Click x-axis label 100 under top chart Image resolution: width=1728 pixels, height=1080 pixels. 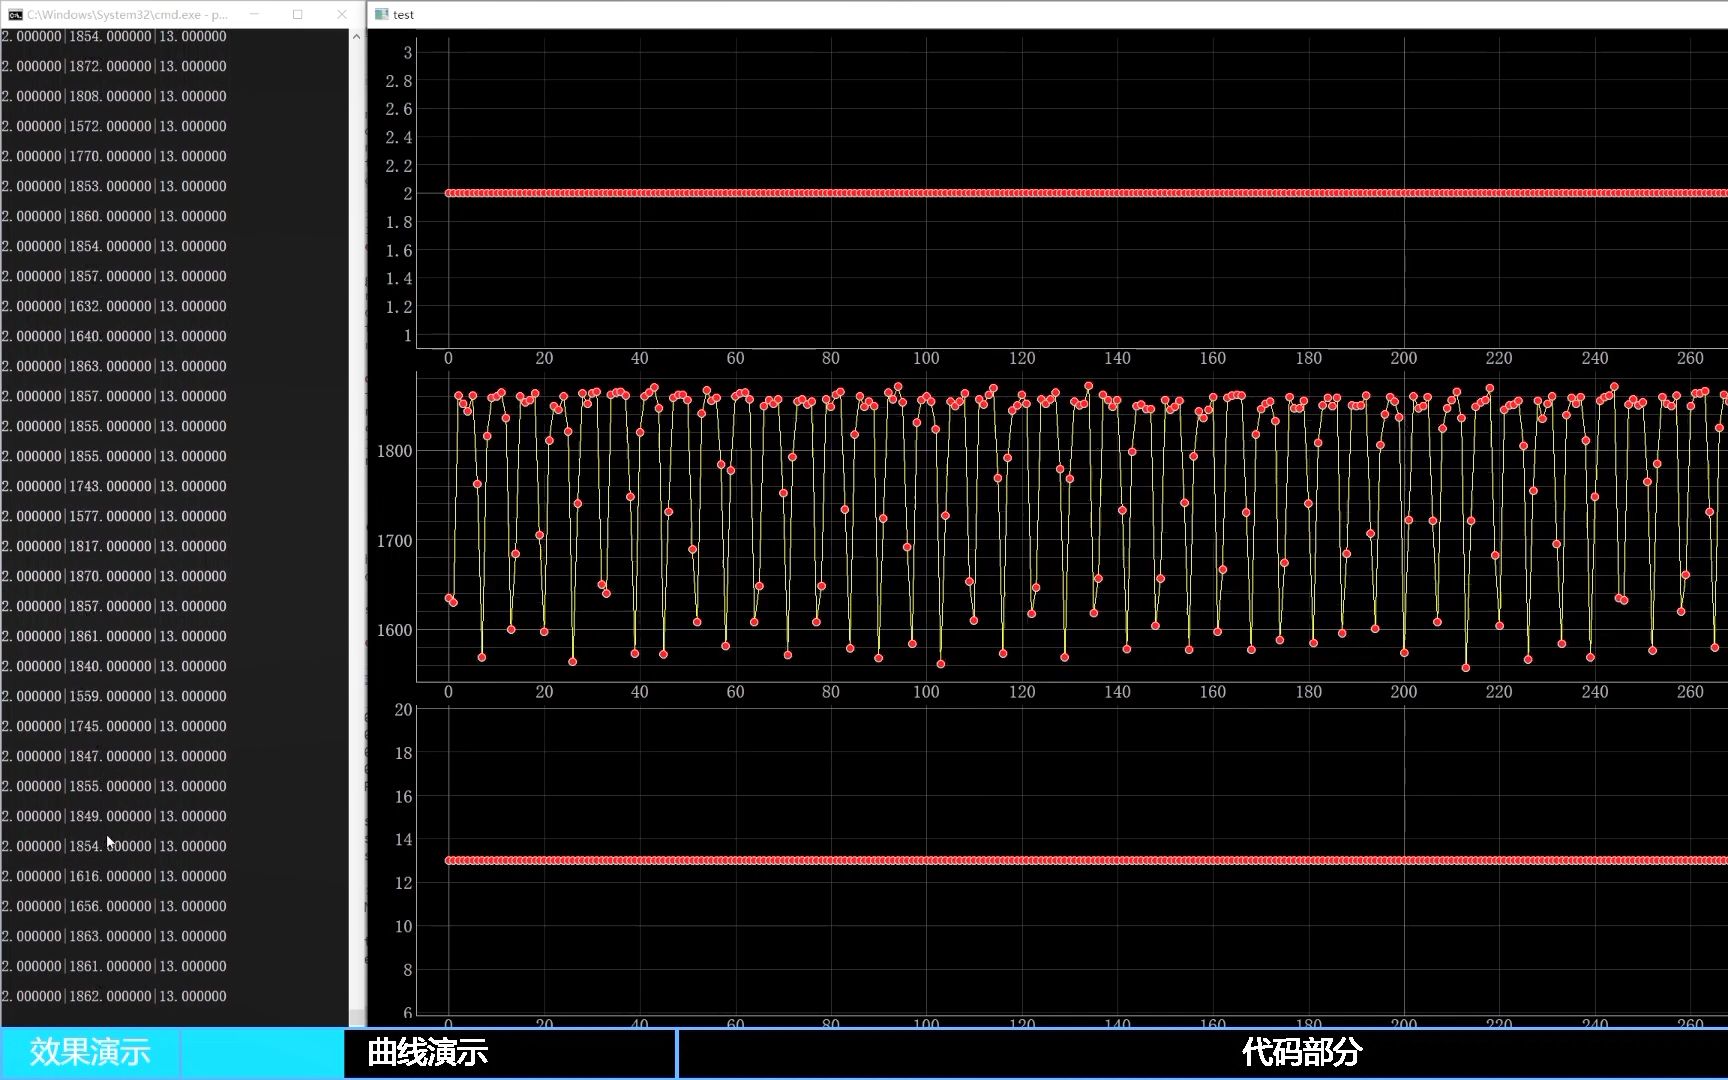[x=926, y=358]
